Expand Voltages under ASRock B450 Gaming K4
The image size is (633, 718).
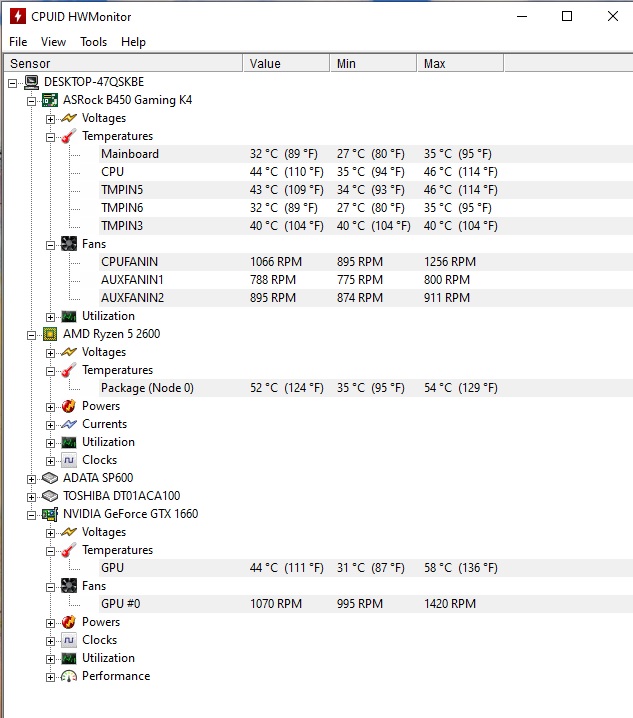pyautogui.click(x=50, y=118)
